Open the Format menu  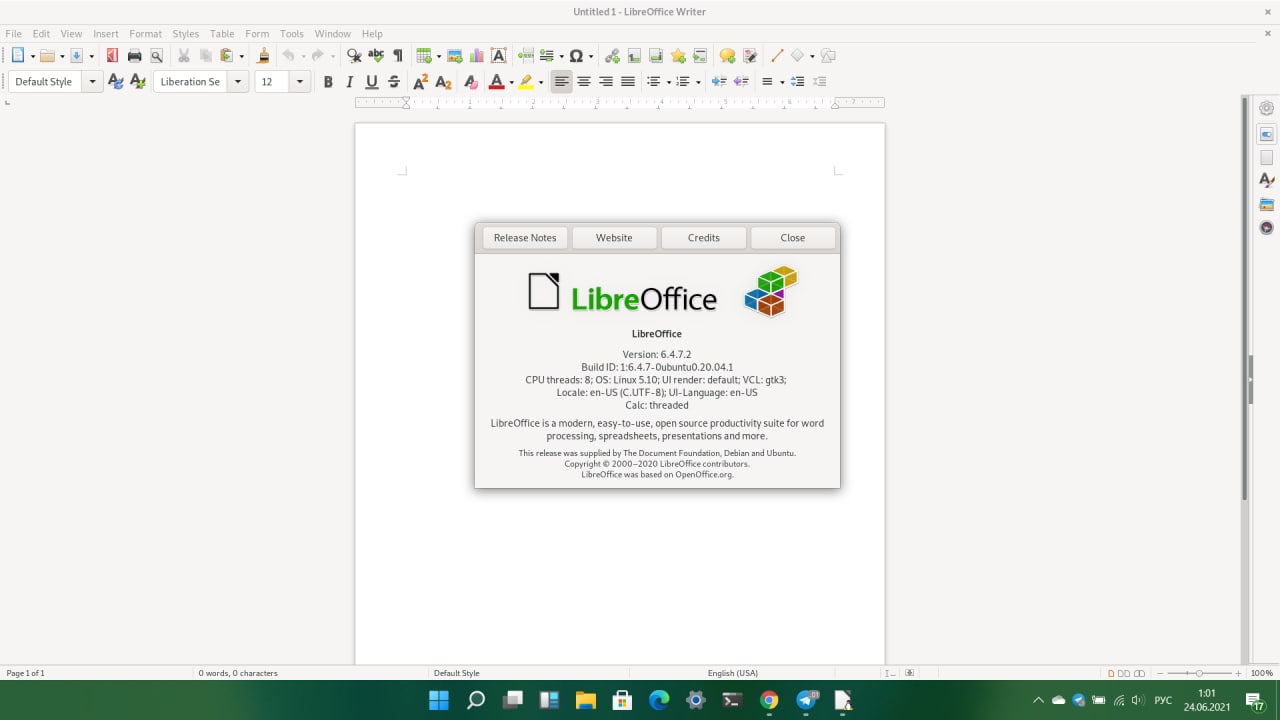coord(145,34)
